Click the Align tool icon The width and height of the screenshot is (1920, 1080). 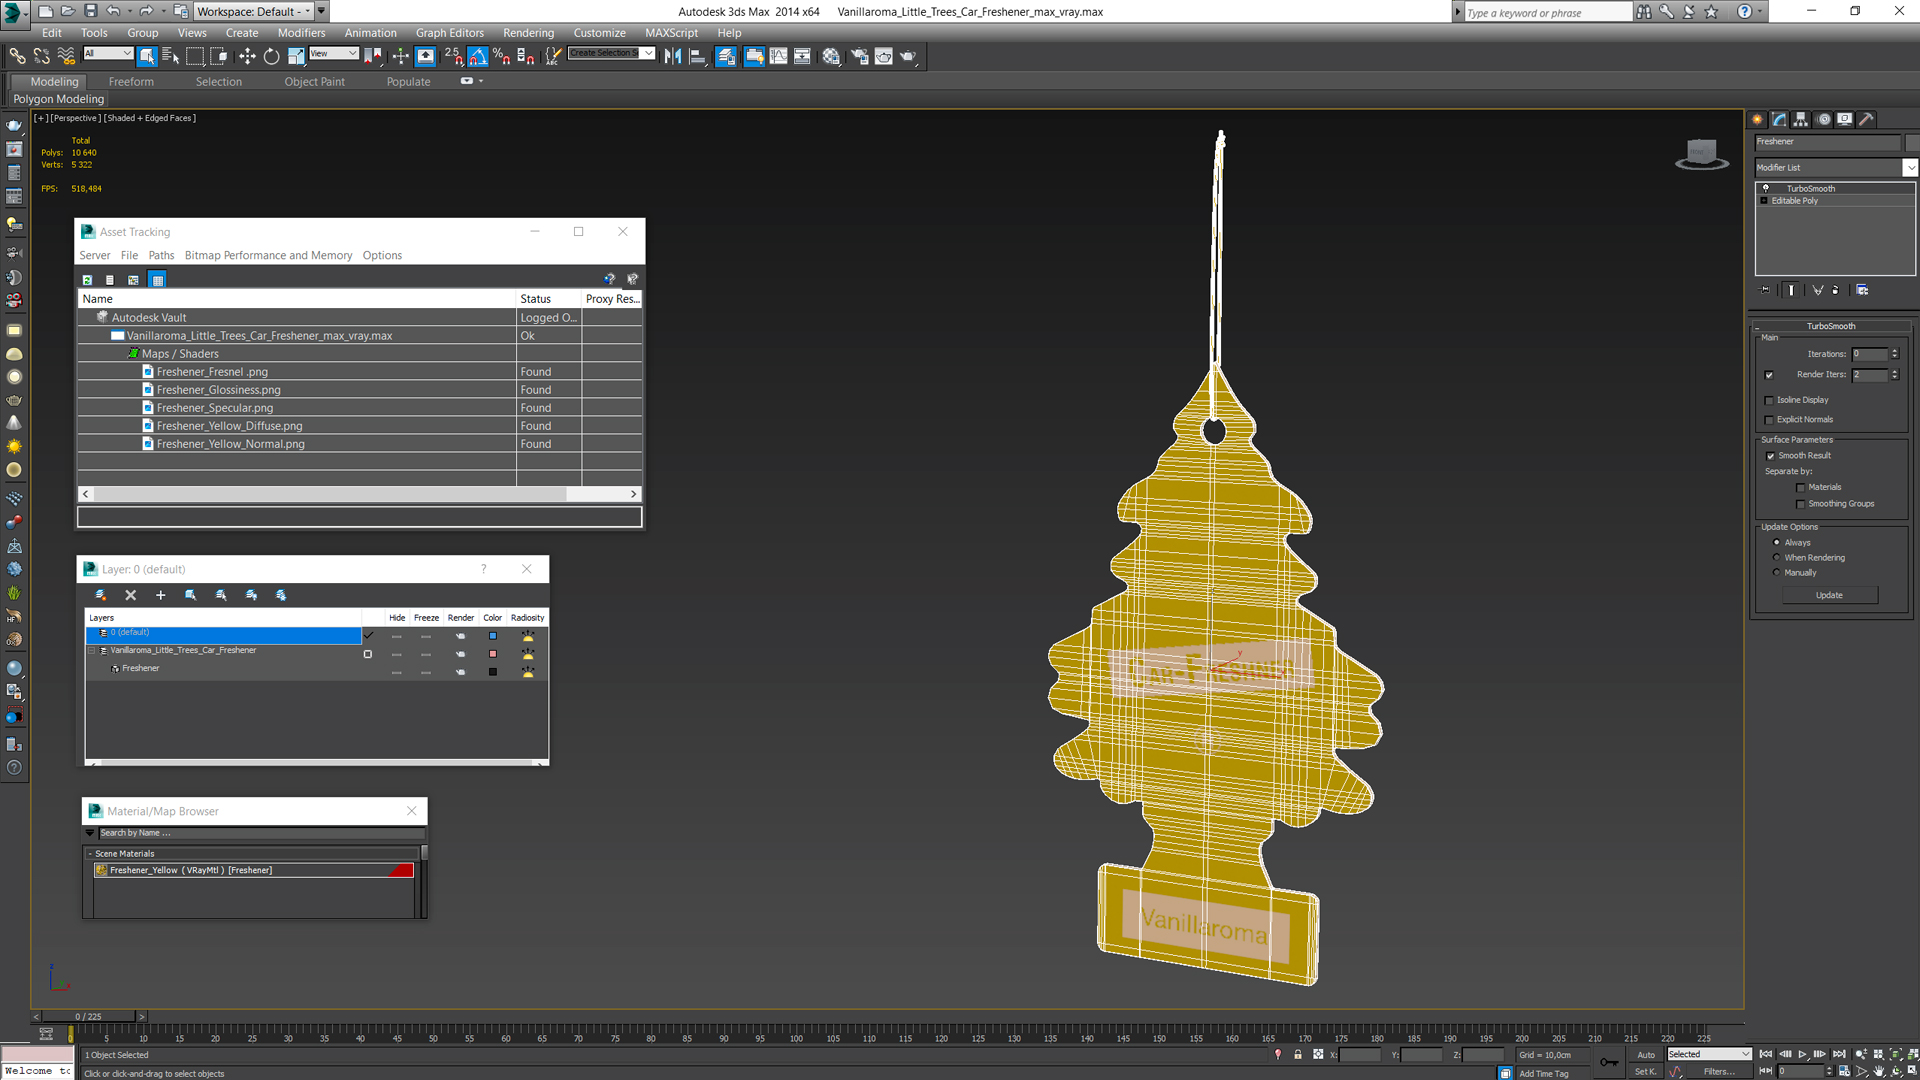(698, 56)
